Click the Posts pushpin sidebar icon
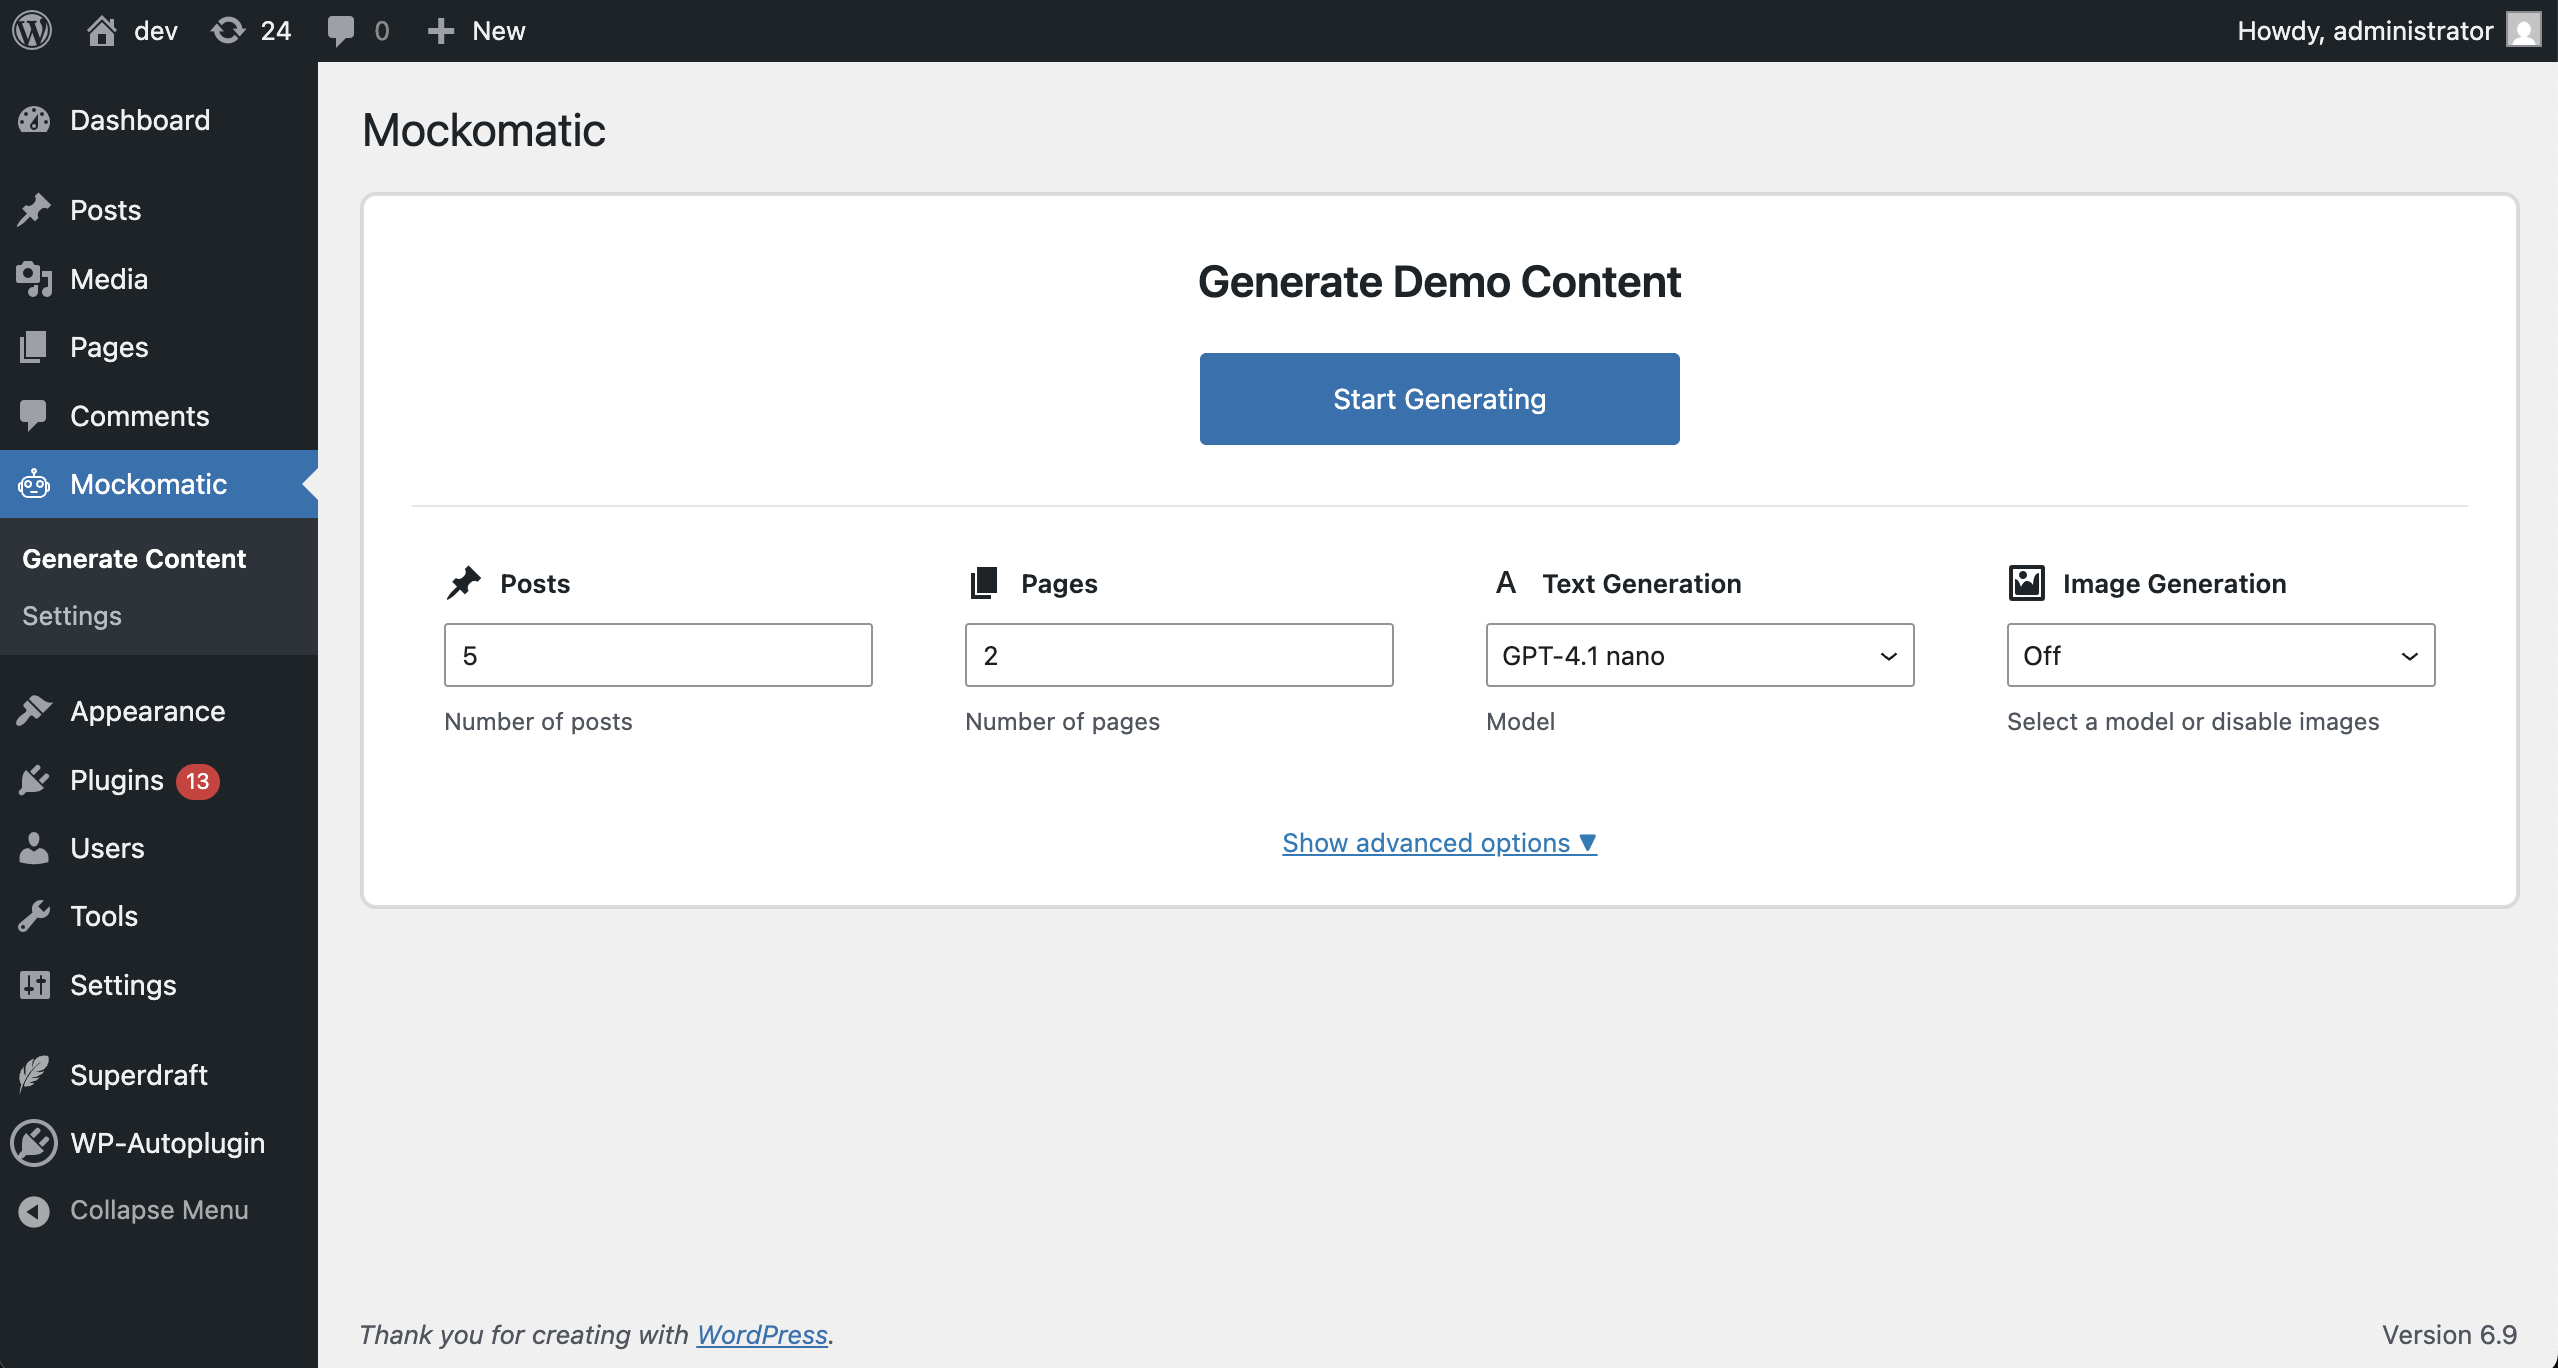Viewport: 2558px width, 1368px height. click(x=34, y=210)
